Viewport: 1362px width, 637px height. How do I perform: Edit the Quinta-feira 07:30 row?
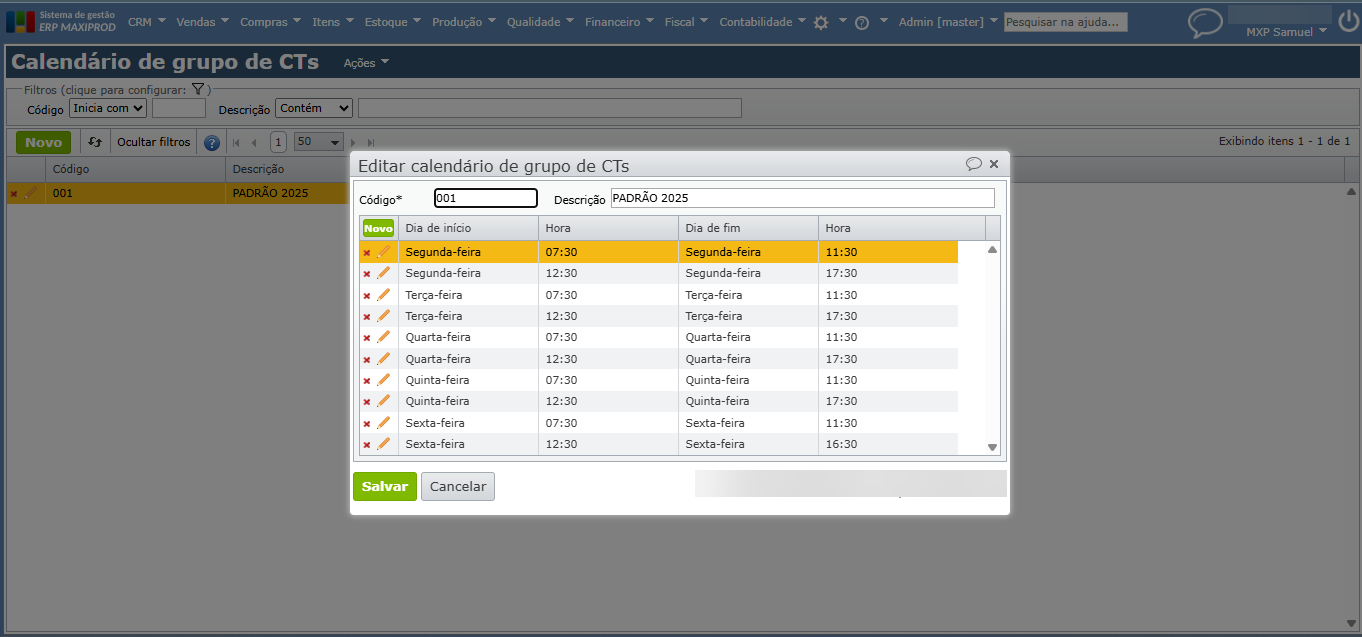point(384,380)
